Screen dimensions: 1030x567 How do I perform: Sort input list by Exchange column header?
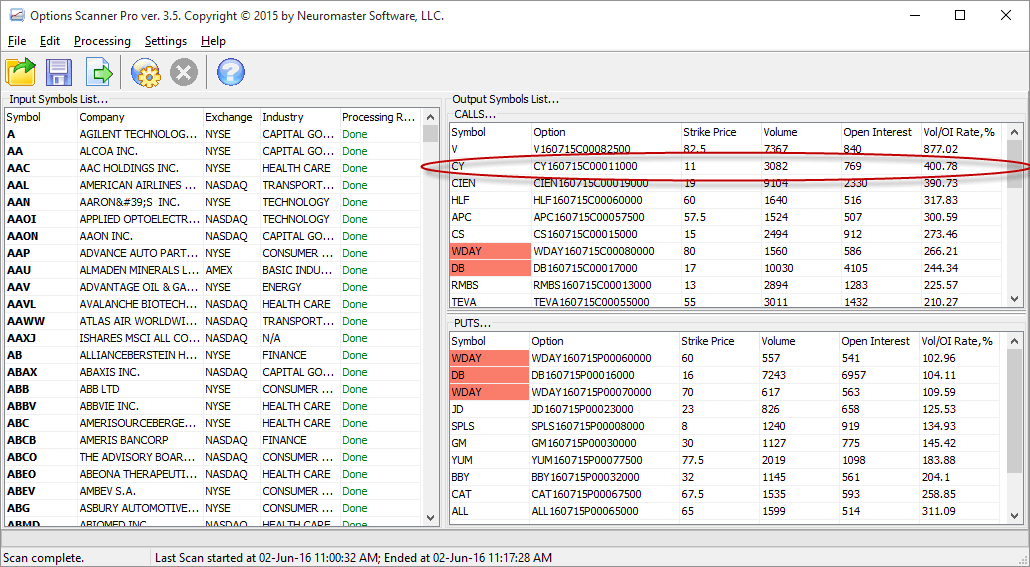[x=231, y=117]
